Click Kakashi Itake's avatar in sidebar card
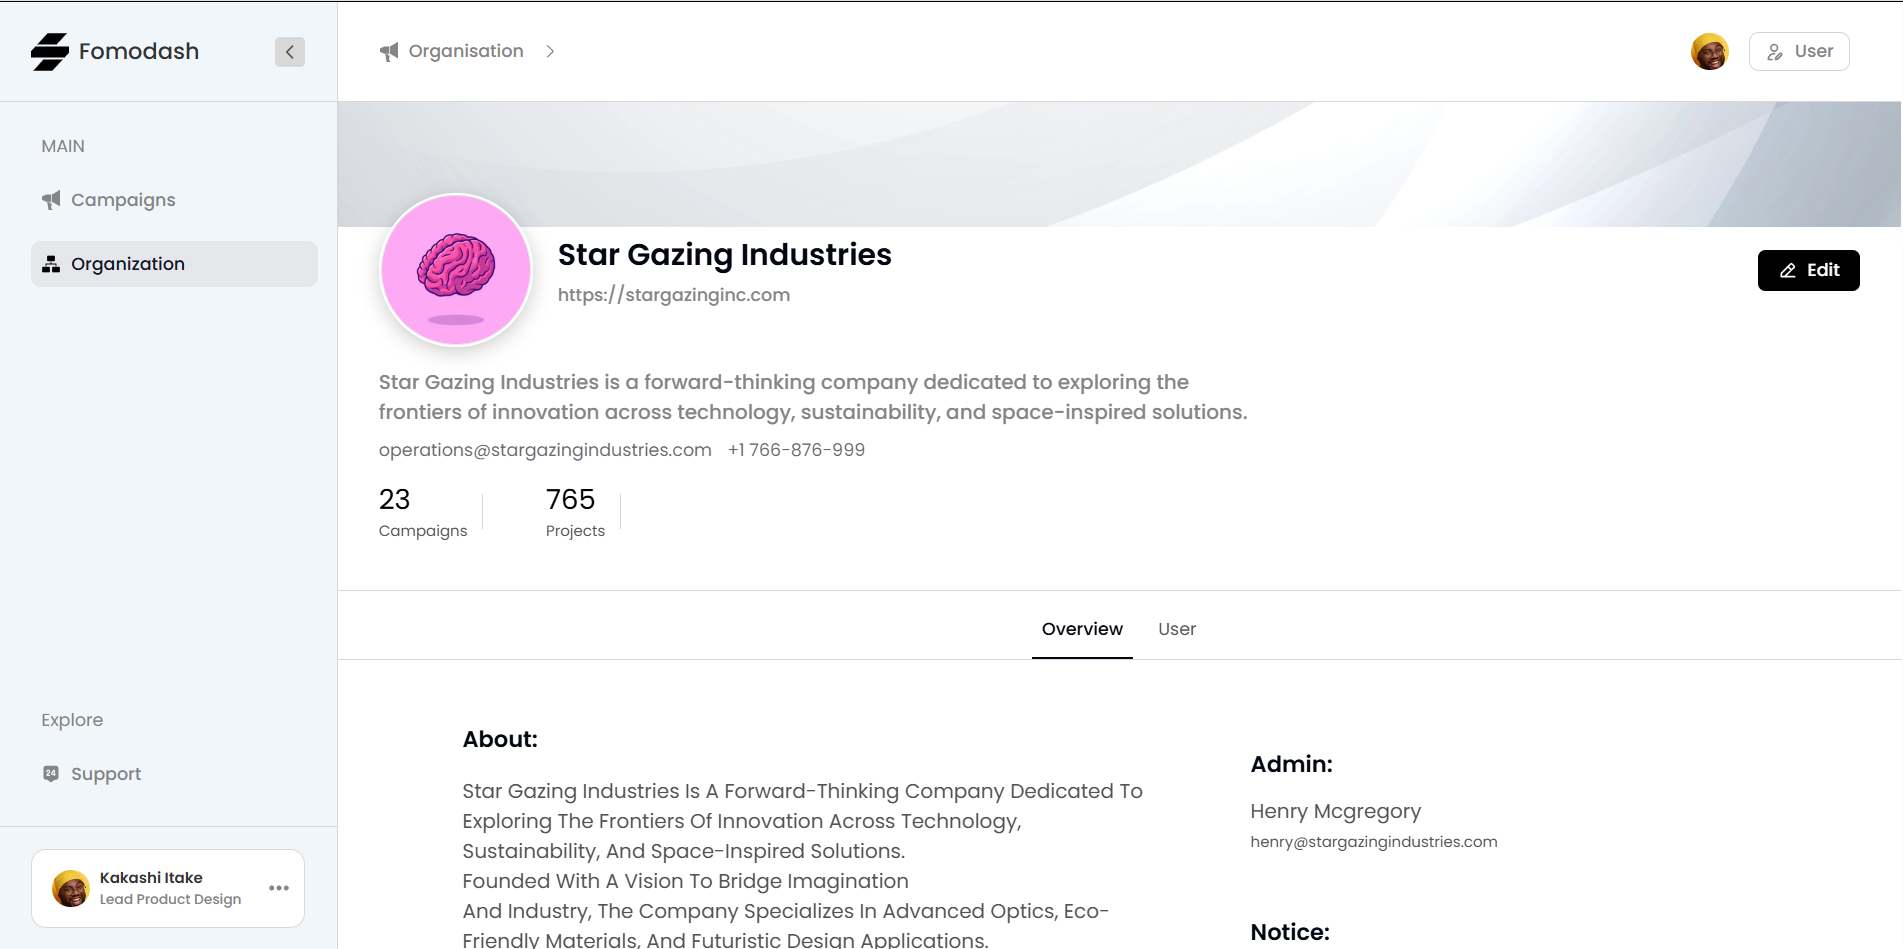The width and height of the screenshot is (1903, 949). coord(71,888)
